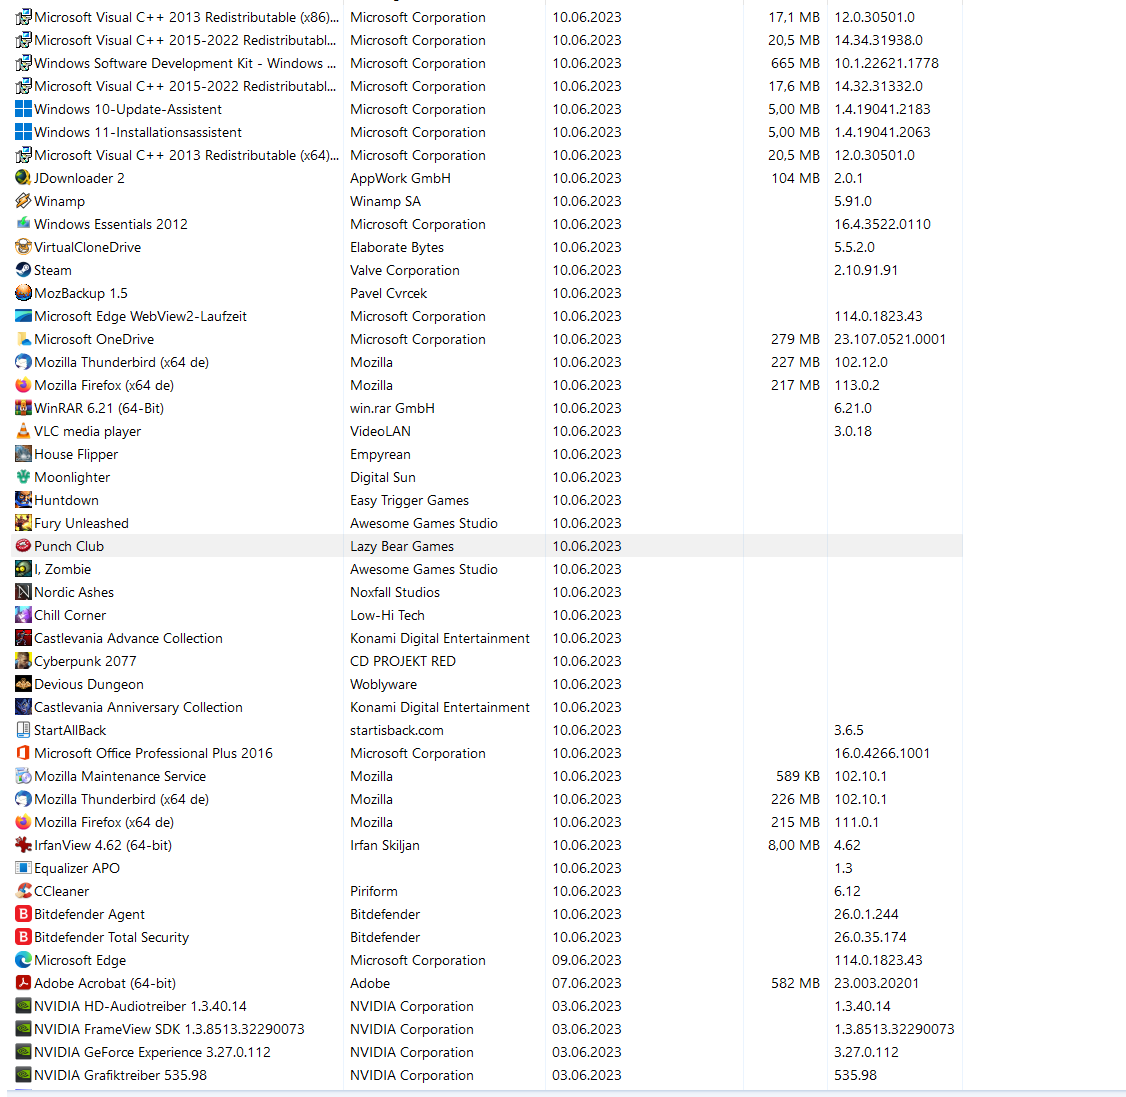1126x1097 pixels.
Task: Select the Chill Corner icon
Action: [x=23, y=614]
